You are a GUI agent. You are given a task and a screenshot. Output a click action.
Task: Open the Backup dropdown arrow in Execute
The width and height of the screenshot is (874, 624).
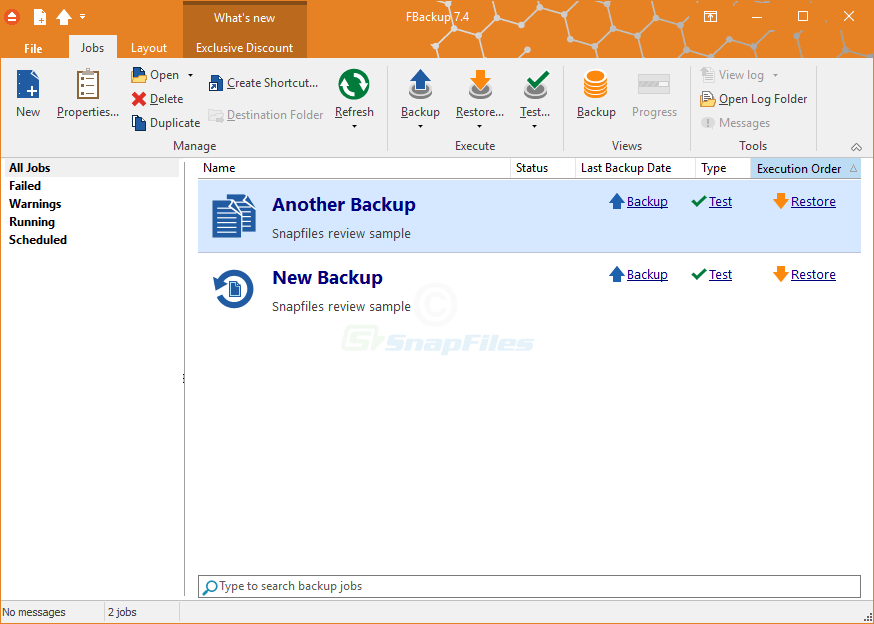coord(420,127)
